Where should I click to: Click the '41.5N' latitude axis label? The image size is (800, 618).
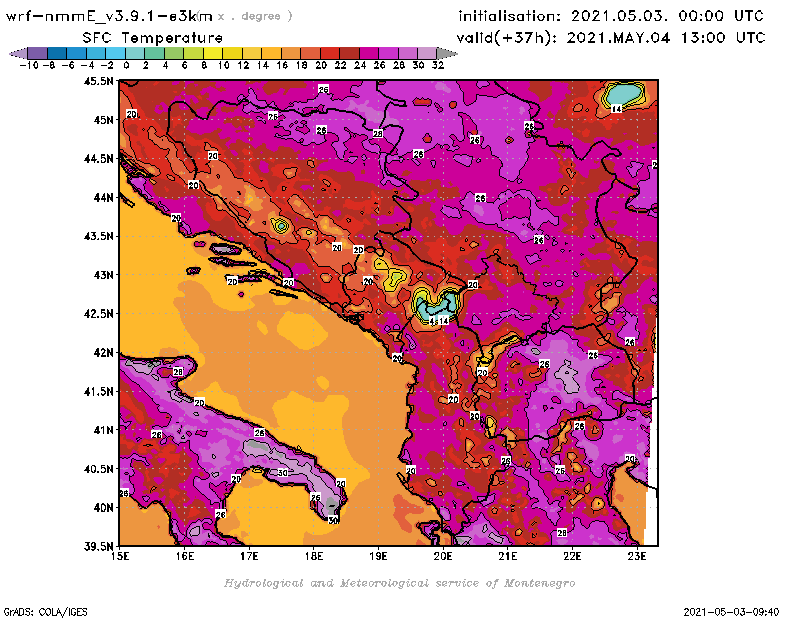pyautogui.click(x=98, y=391)
